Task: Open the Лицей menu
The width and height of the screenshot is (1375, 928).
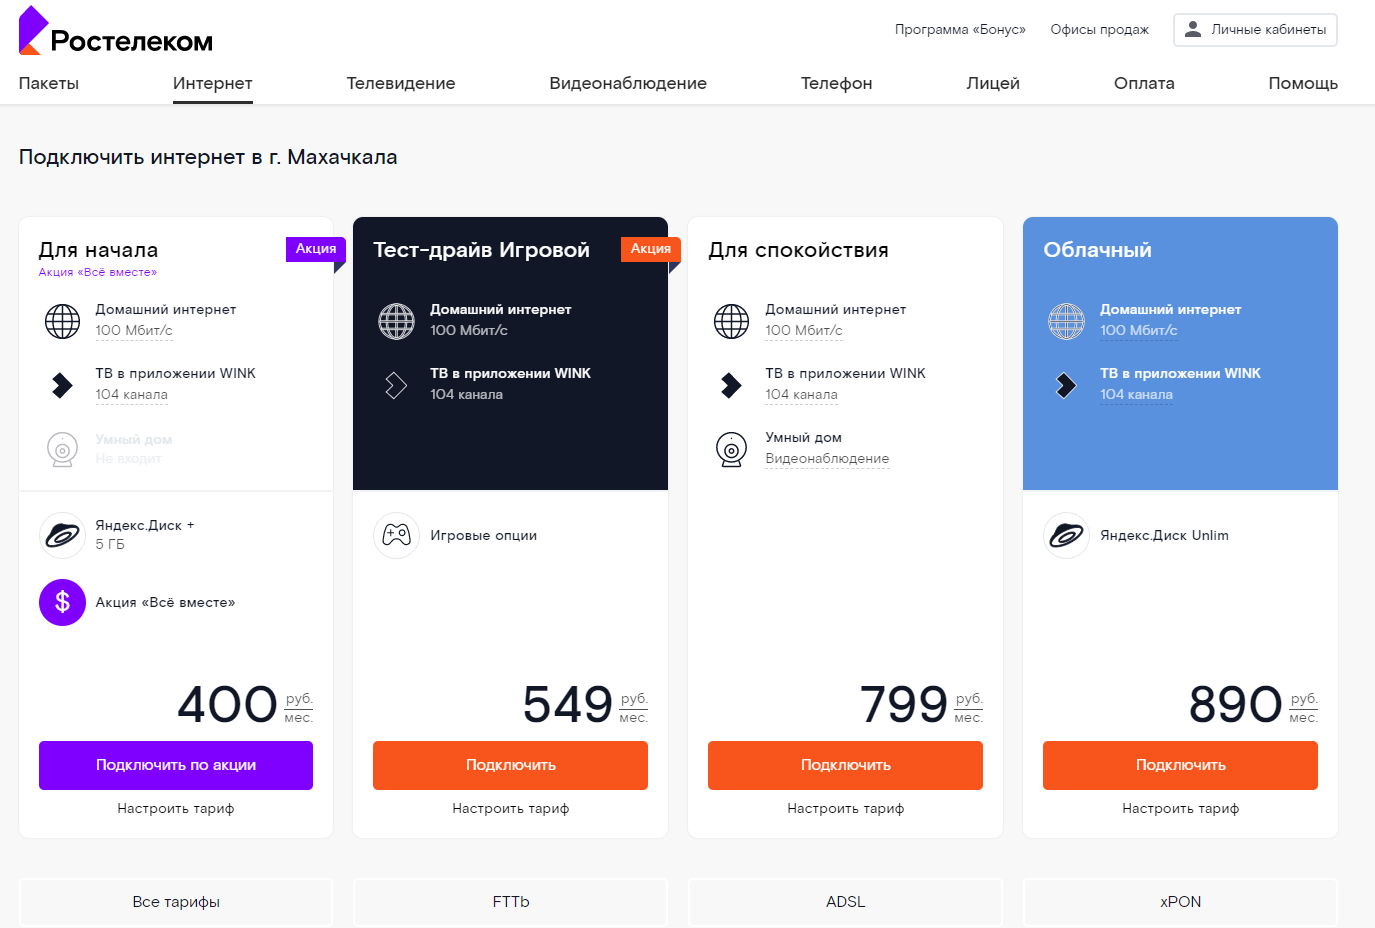Action: click(993, 83)
